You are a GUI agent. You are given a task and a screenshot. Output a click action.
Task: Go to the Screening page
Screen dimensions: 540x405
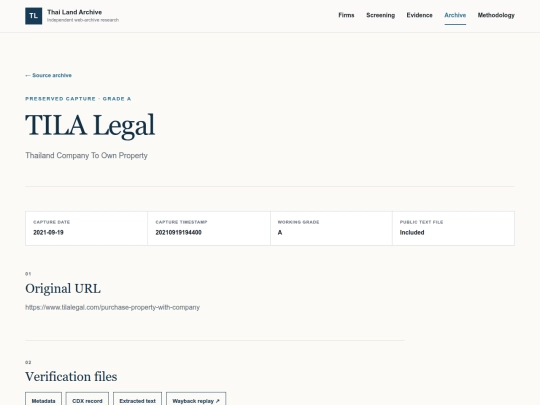tap(381, 15)
